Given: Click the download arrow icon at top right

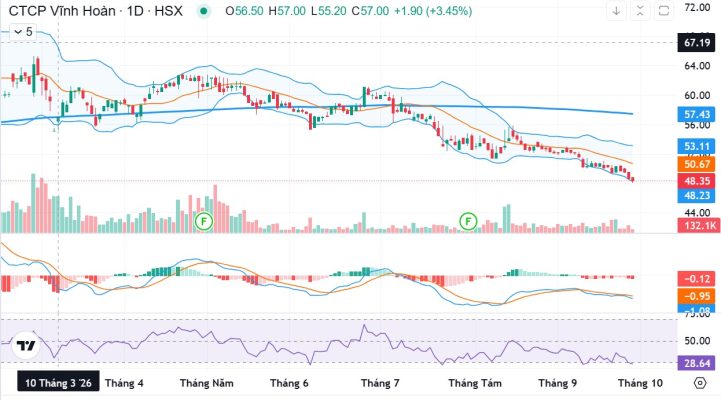Looking at the screenshot, I should tap(616, 11).
